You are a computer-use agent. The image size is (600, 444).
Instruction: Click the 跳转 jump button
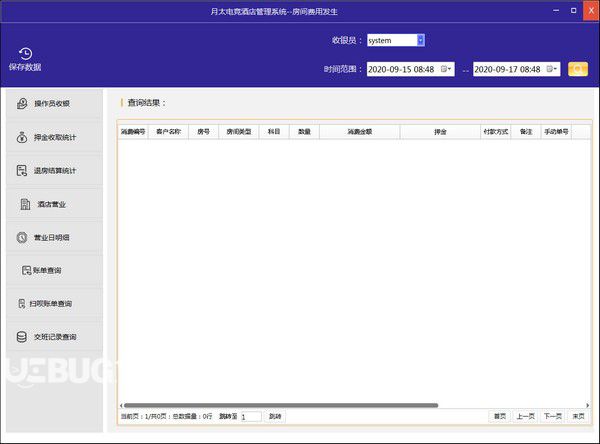click(x=275, y=416)
